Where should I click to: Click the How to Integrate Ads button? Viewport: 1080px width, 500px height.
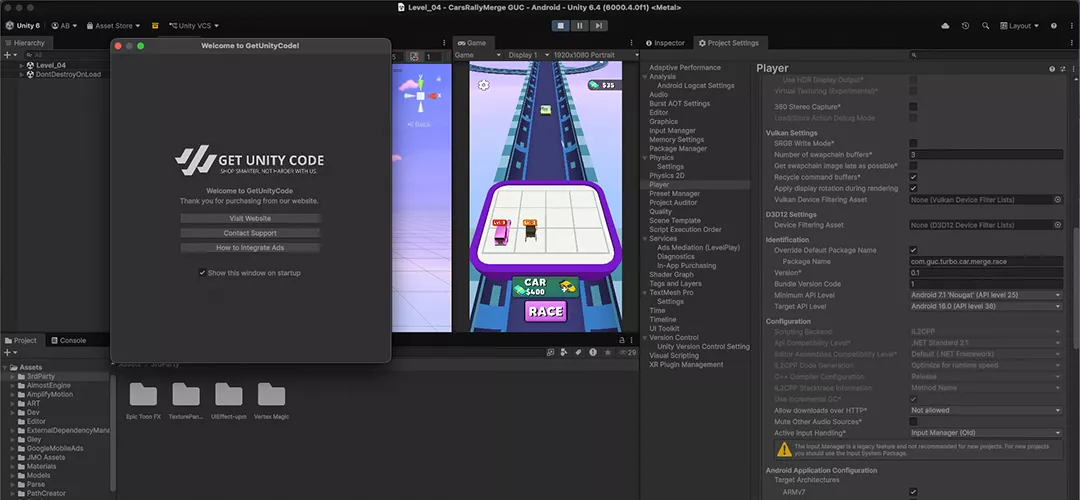pos(250,247)
